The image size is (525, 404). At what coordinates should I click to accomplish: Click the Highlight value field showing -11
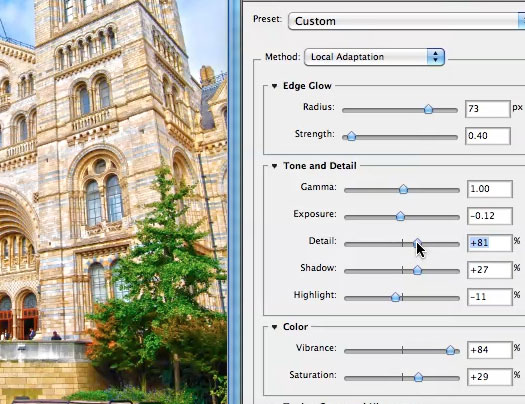(x=490, y=297)
